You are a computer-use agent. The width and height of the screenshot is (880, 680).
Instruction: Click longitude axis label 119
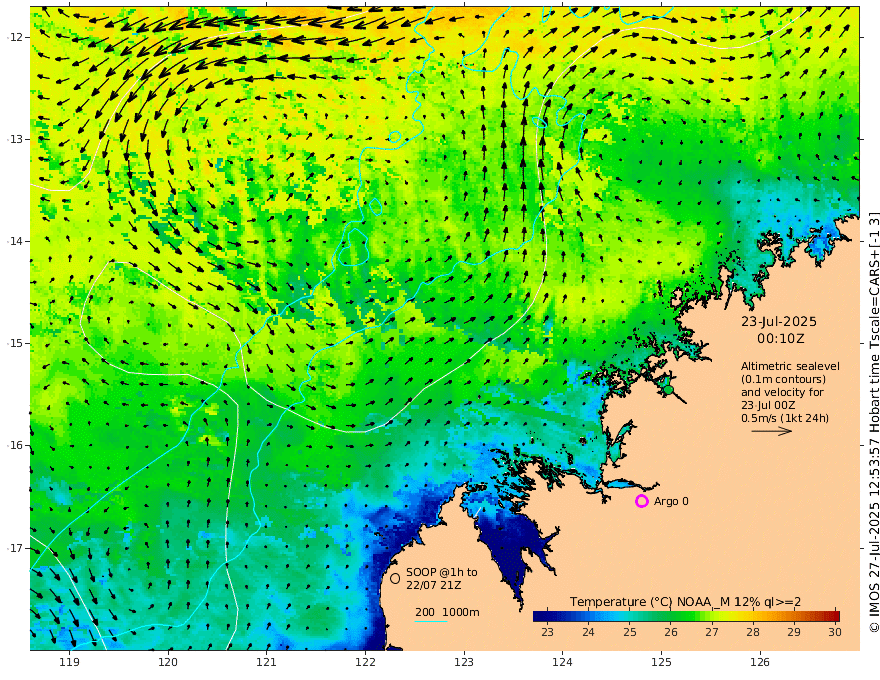point(69,662)
